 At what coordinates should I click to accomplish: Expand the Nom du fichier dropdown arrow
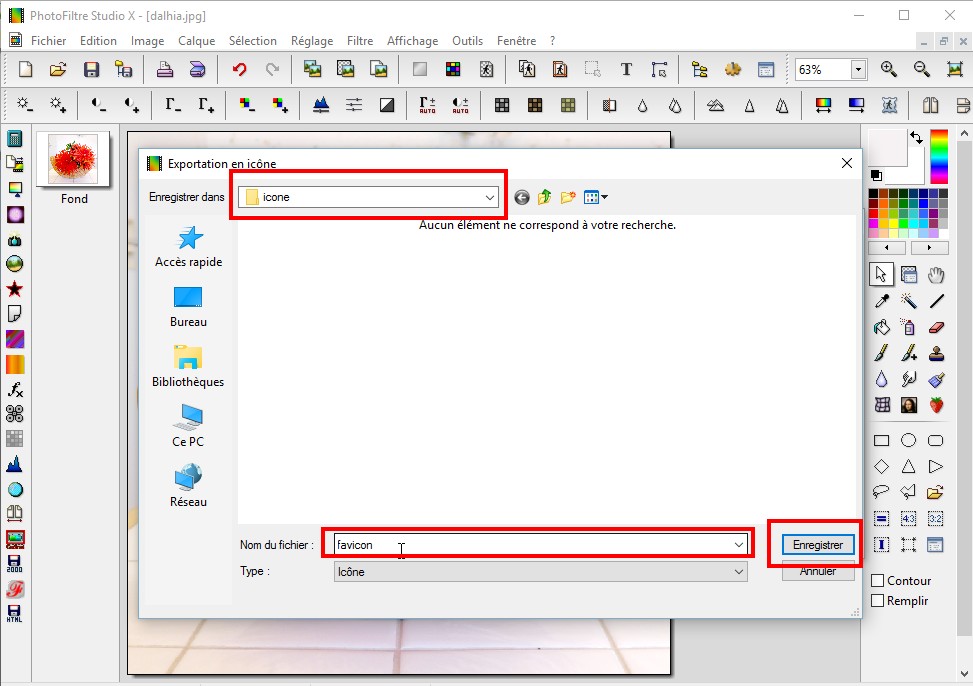[738, 544]
